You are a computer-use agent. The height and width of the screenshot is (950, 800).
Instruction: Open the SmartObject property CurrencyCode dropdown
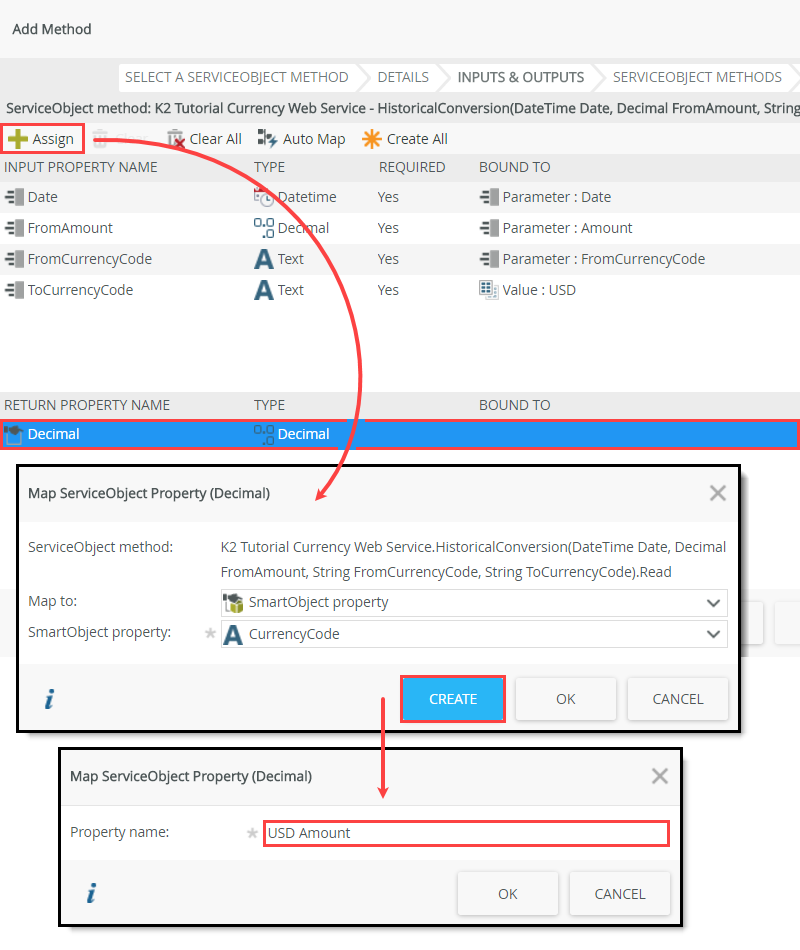[474, 634]
